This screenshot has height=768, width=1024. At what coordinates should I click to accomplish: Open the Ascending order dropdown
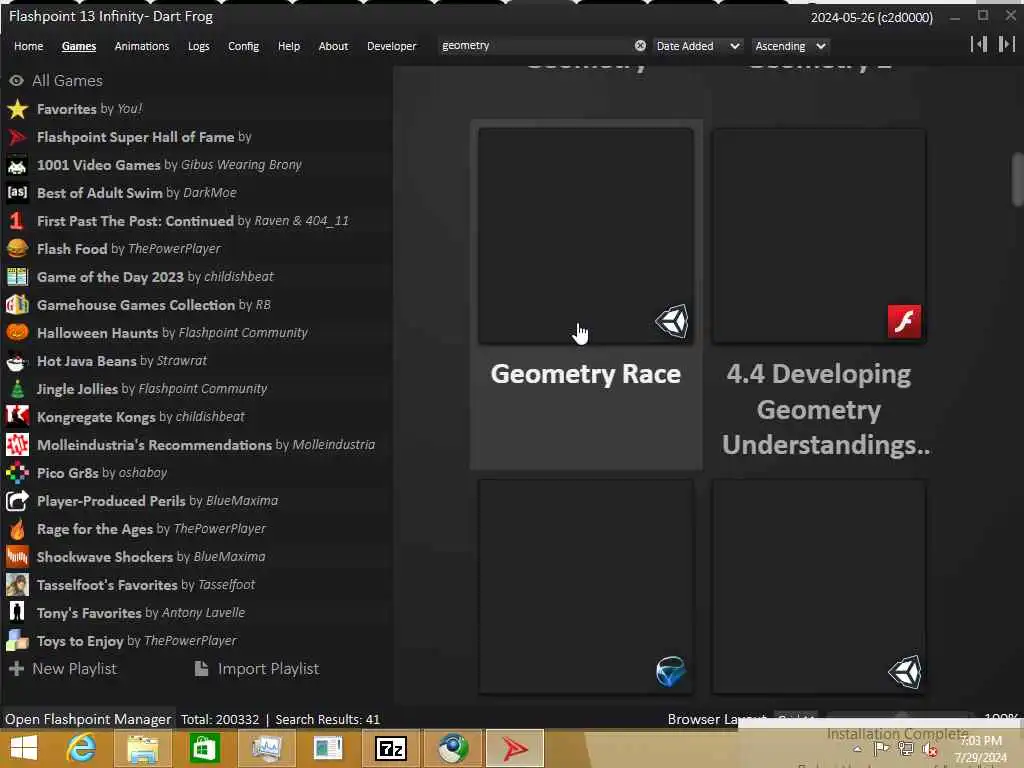point(790,46)
